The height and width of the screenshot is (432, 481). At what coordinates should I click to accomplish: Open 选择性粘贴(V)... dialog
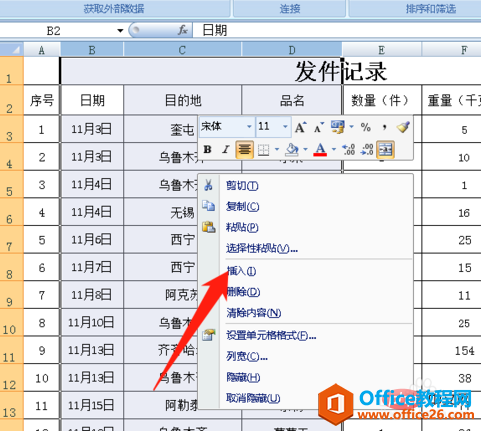[262, 248]
